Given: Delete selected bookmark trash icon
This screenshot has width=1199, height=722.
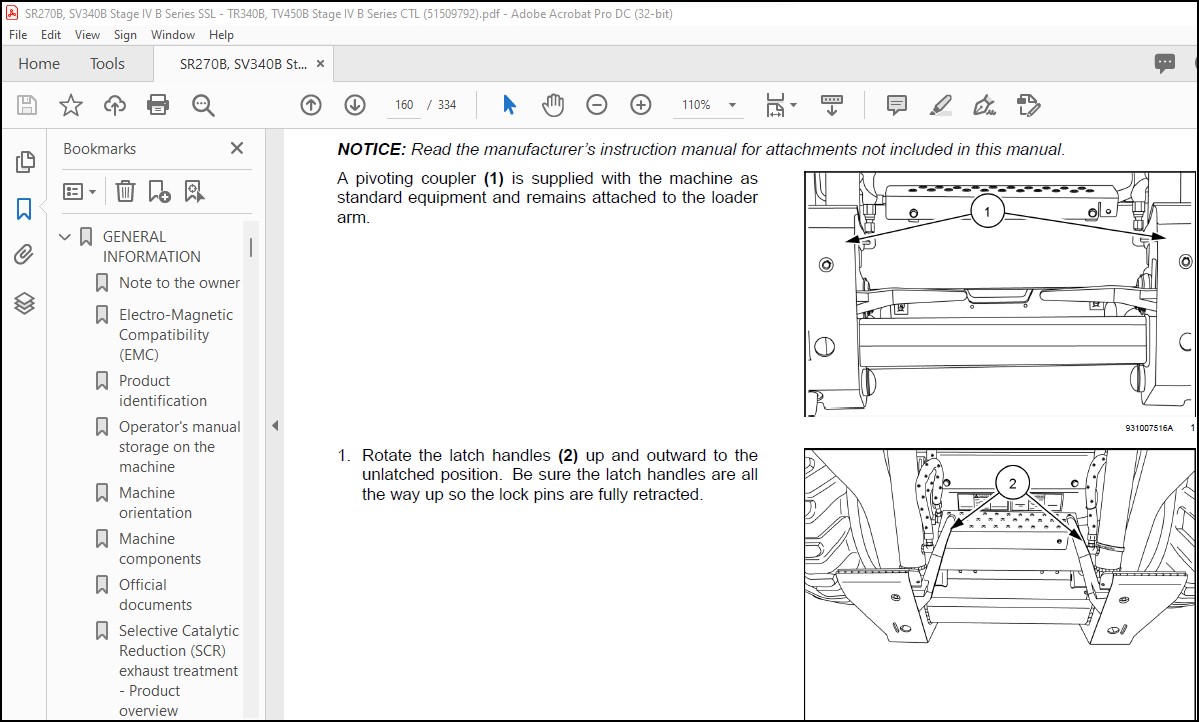Looking at the screenshot, I should point(125,191).
